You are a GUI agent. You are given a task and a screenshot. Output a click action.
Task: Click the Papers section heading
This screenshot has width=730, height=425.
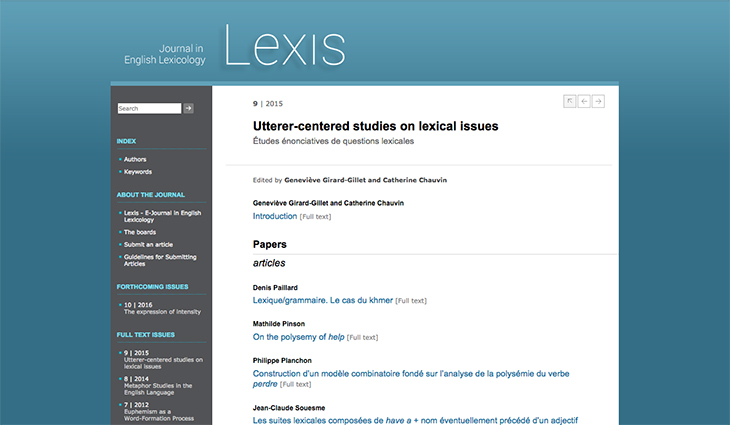(x=270, y=244)
